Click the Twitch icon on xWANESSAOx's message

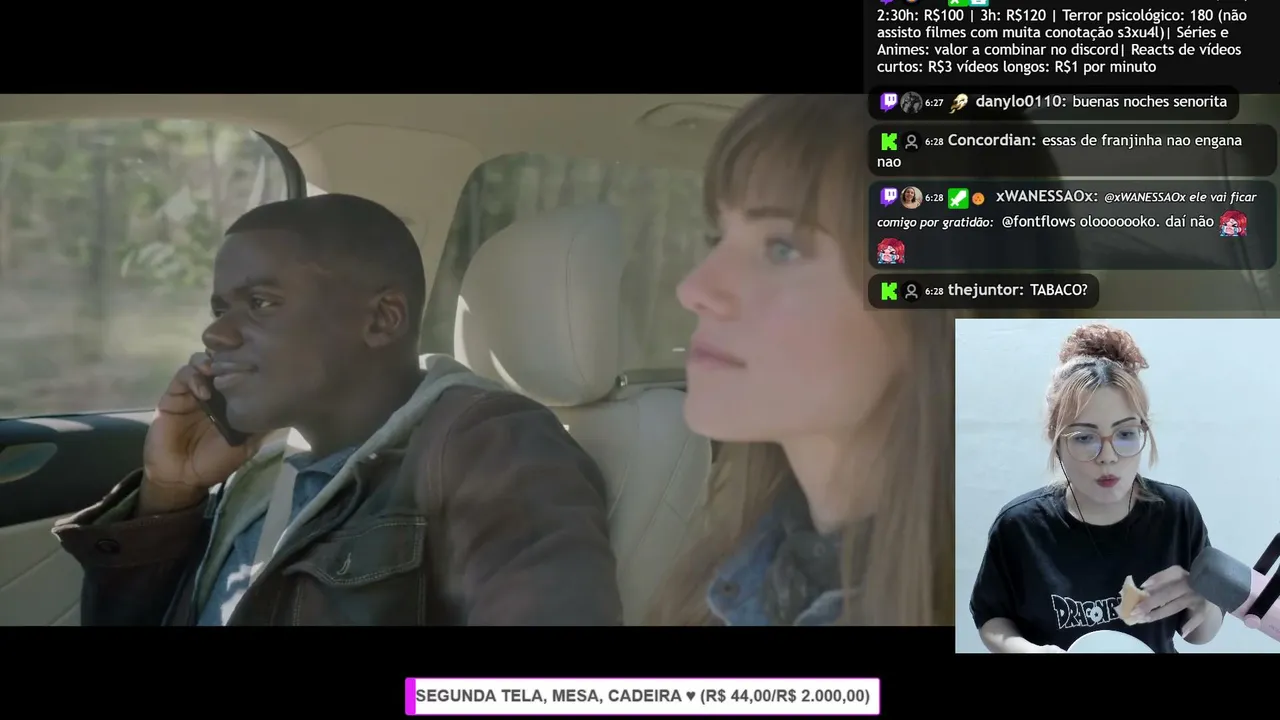[889, 197]
